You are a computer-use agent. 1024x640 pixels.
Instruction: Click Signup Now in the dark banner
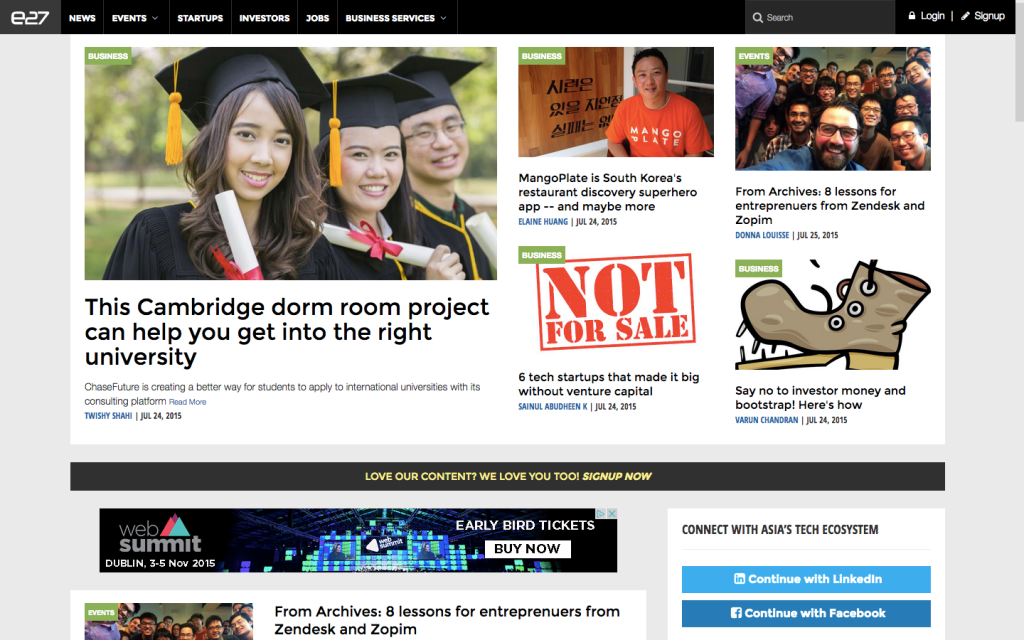tap(616, 477)
